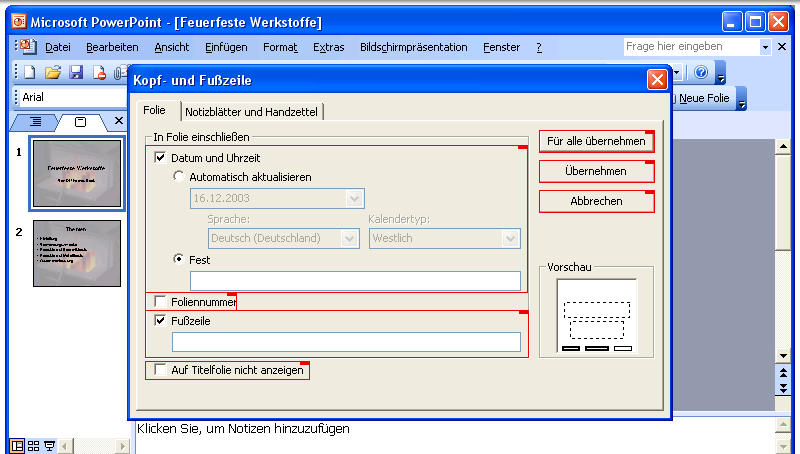Screen dimensions: 800x454
Task: Uncheck the Fußzeile checkbox
Action: [160, 321]
